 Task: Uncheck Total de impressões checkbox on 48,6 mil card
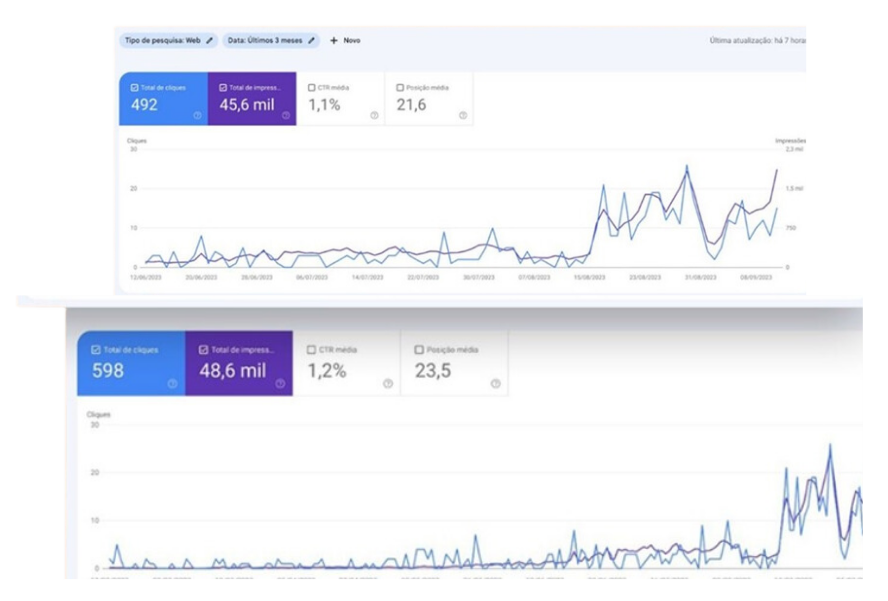[x=203, y=350]
